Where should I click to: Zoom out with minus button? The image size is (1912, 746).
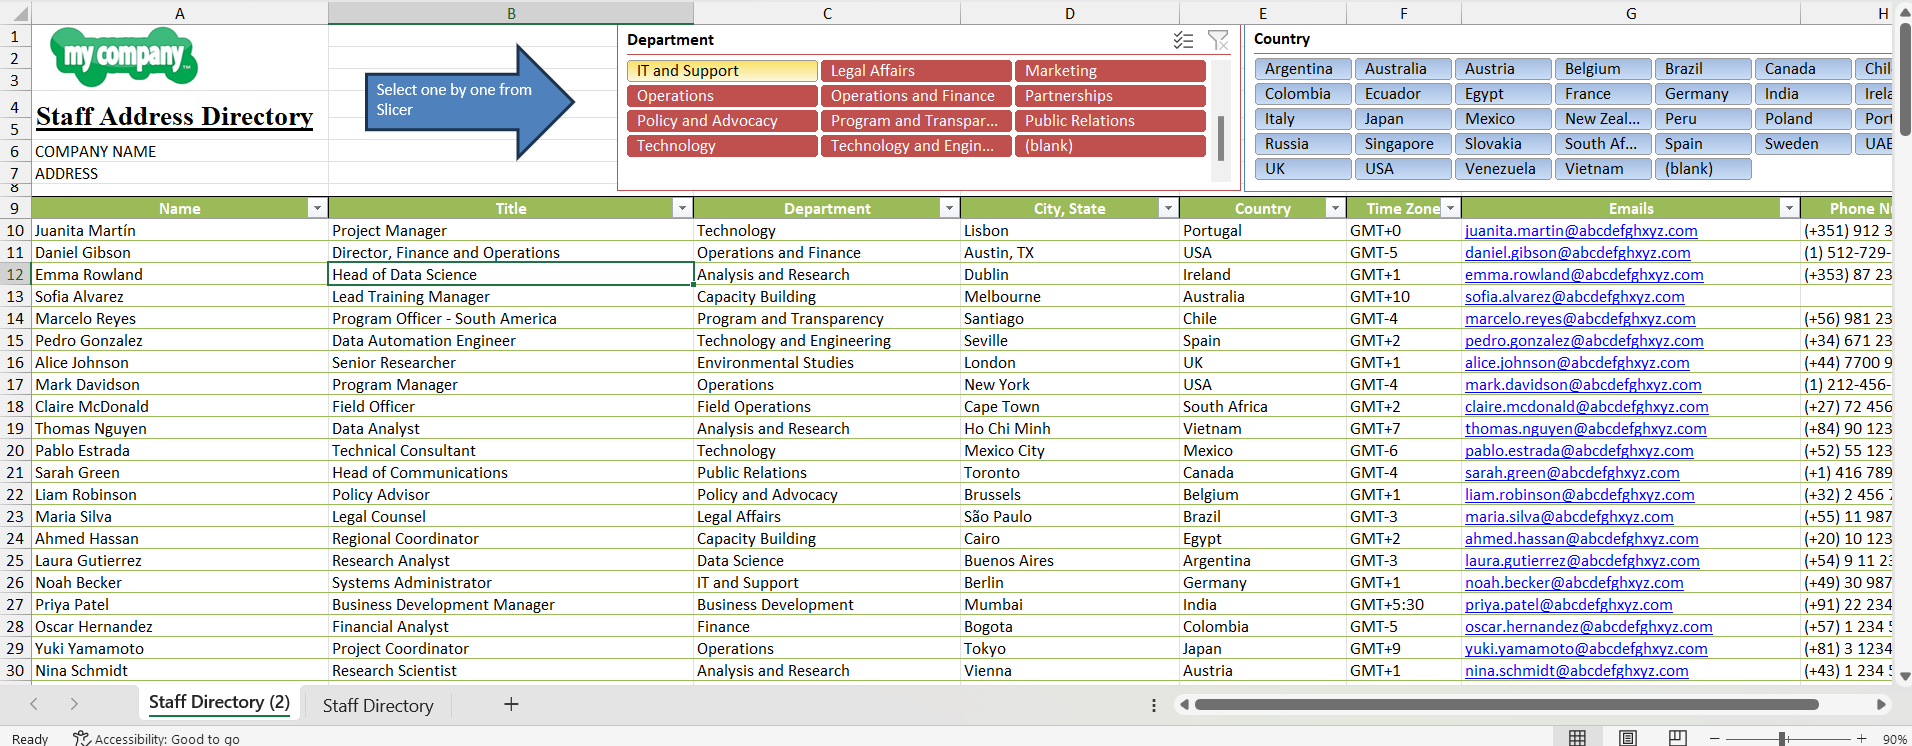1715,739
